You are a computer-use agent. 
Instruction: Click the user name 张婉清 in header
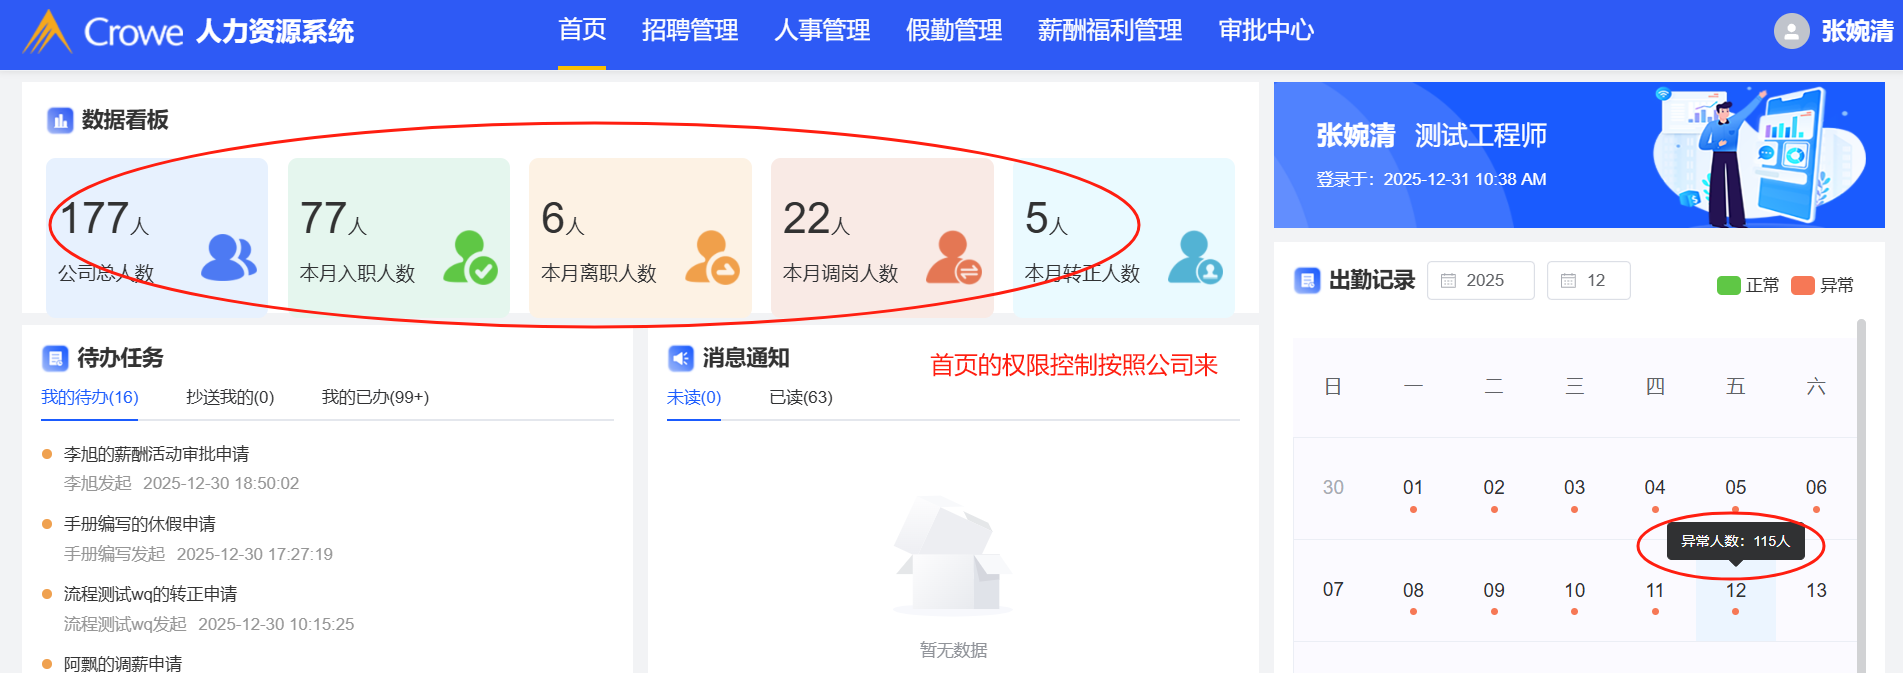click(x=1857, y=31)
